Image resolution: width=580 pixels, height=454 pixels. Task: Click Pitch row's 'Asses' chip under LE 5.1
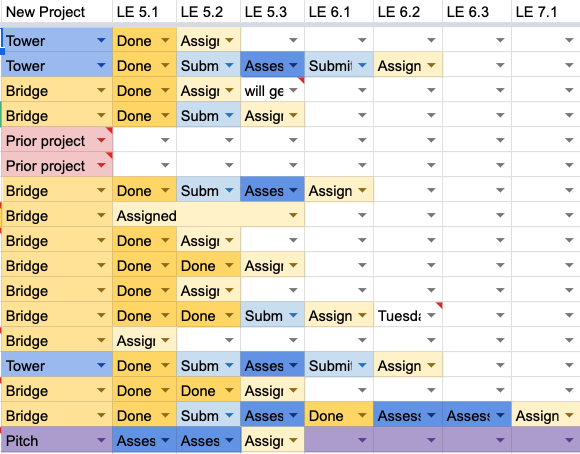point(145,440)
